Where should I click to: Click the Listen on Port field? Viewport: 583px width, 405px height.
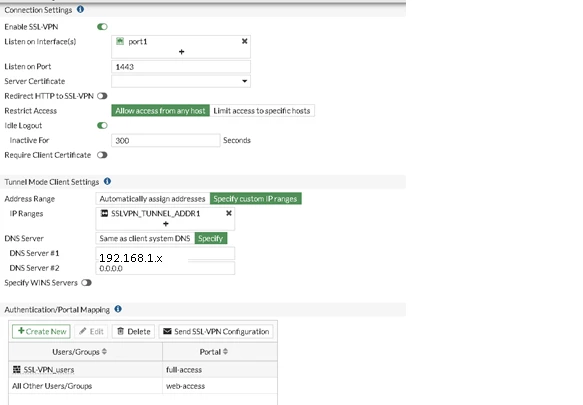click(x=181, y=67)
